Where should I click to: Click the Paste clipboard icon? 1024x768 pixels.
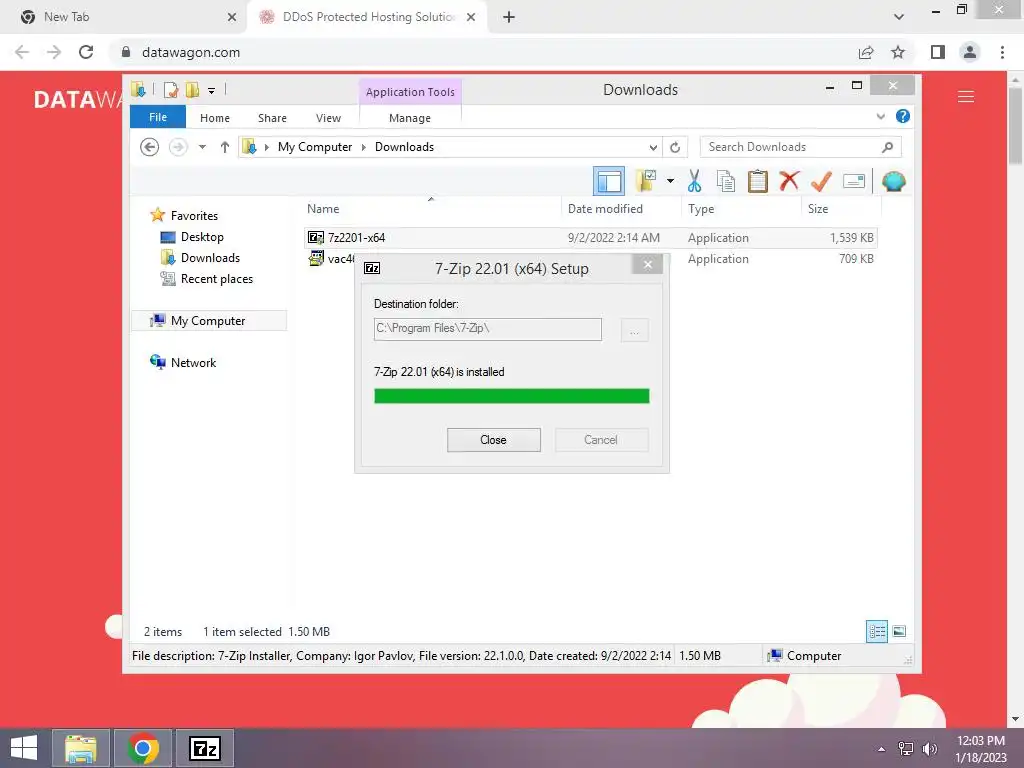[x=758, y=181]
